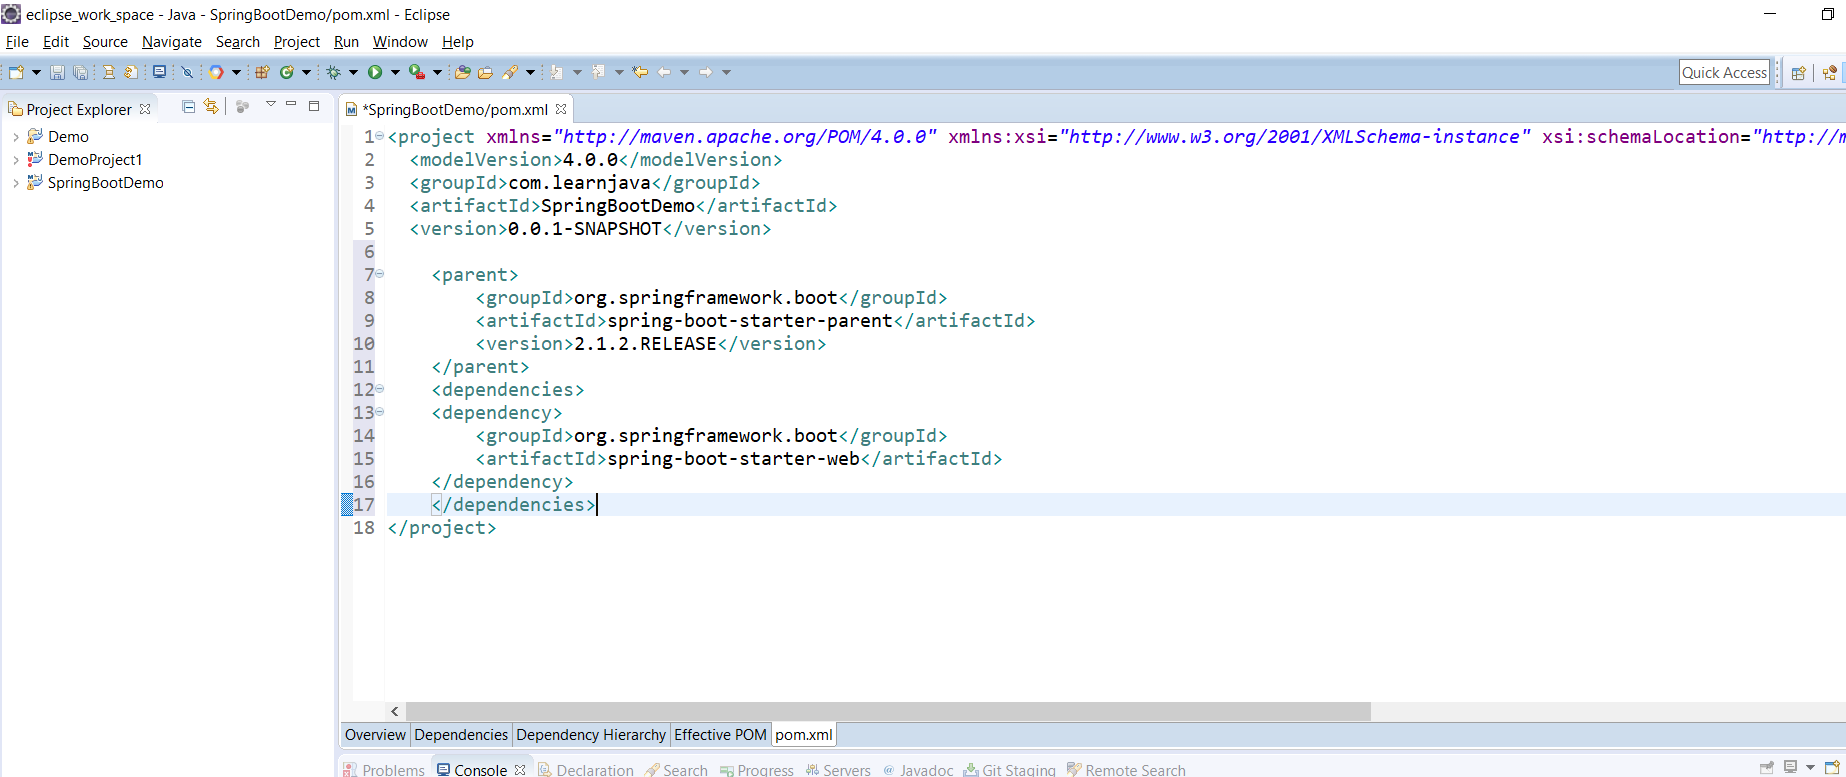Toggle Link with Editor in Project Explorer
Viewport: 1846px width, 777px height.
[211, 106]
